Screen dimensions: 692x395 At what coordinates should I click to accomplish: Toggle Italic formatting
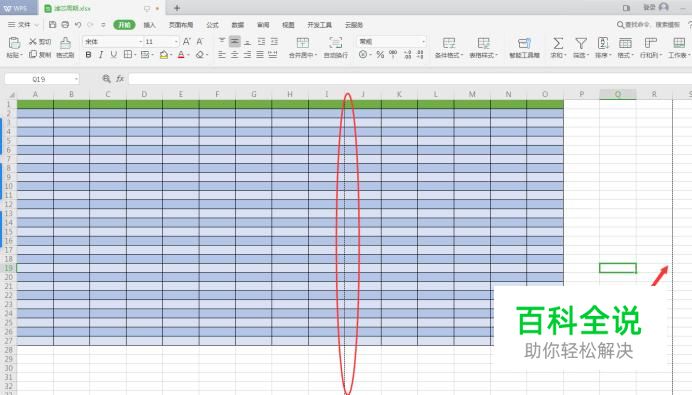pos(101,55)
